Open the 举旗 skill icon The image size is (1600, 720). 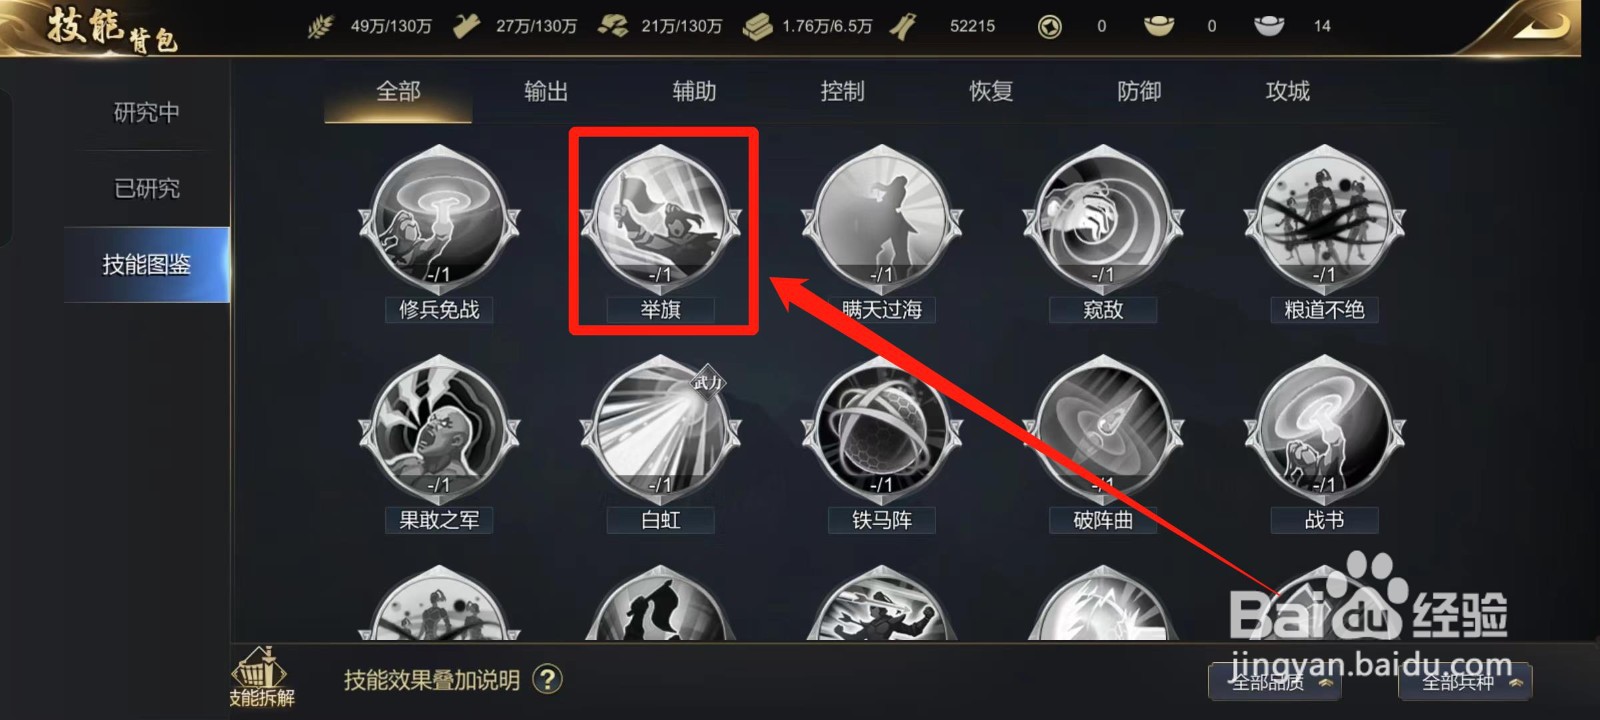pyautogui.click(x=660, y=221)
